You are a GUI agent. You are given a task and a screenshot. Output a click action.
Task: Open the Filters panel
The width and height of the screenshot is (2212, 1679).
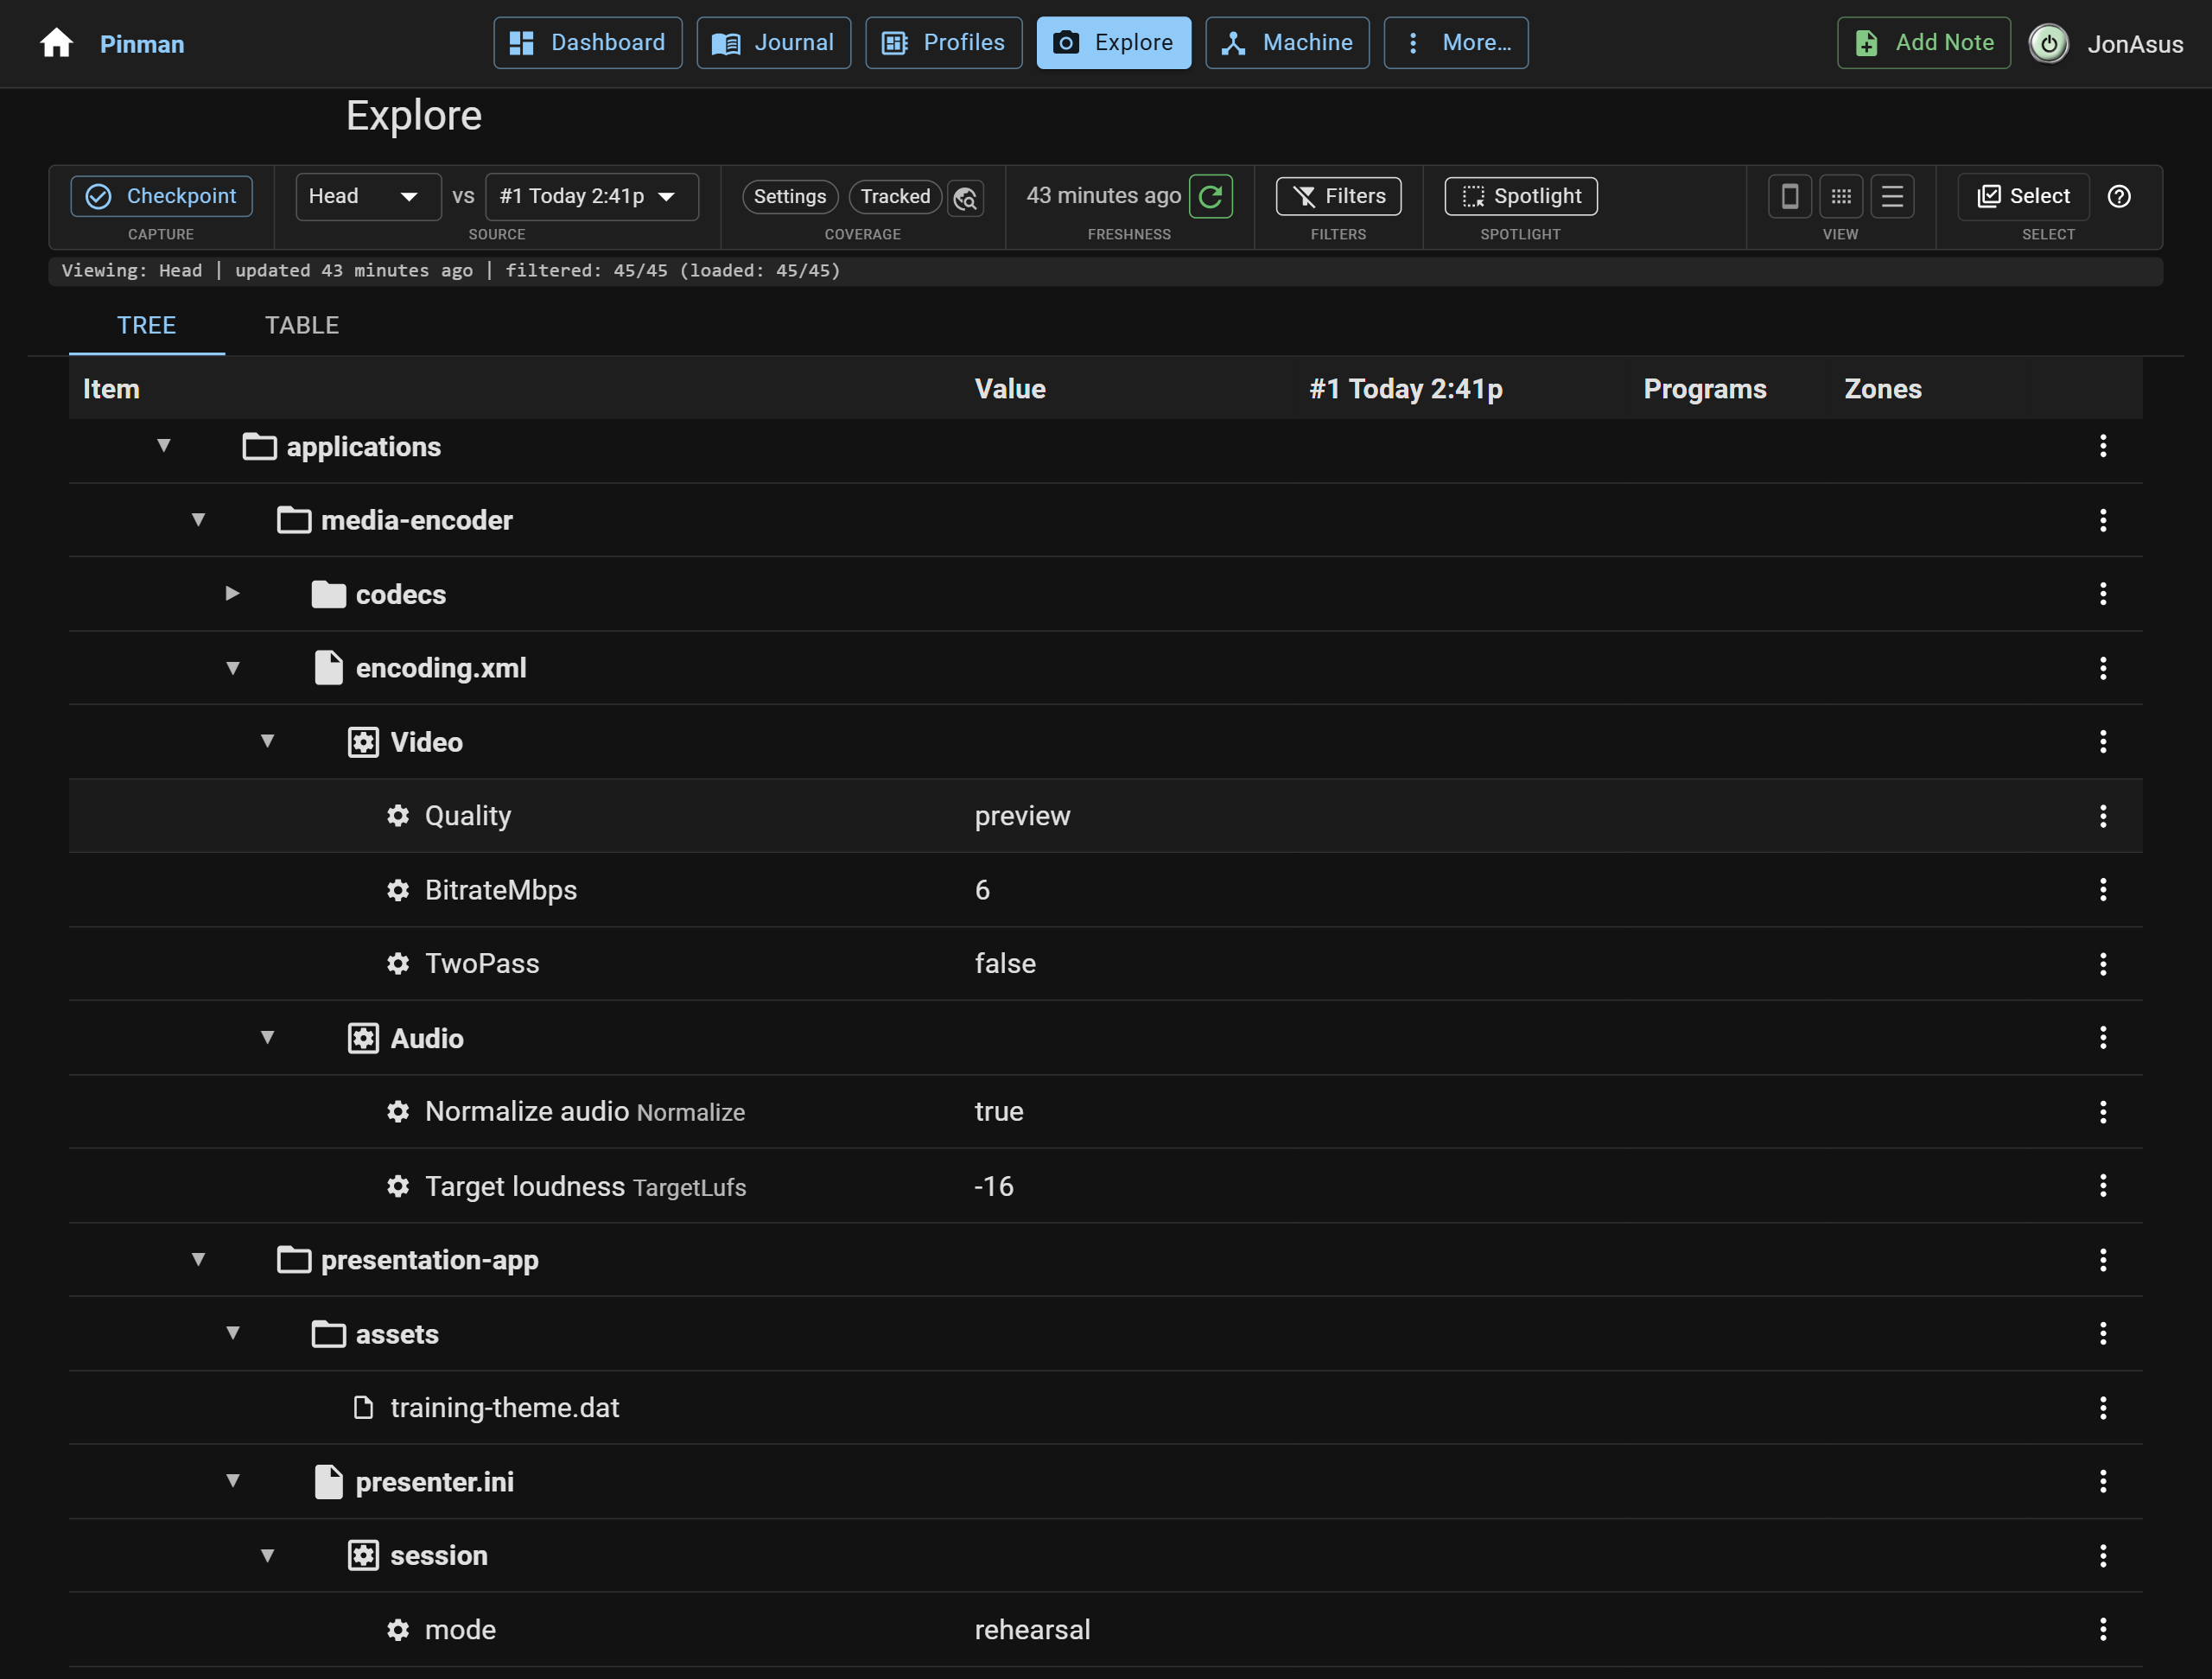pyautogui.click(x=1339, y=196)
